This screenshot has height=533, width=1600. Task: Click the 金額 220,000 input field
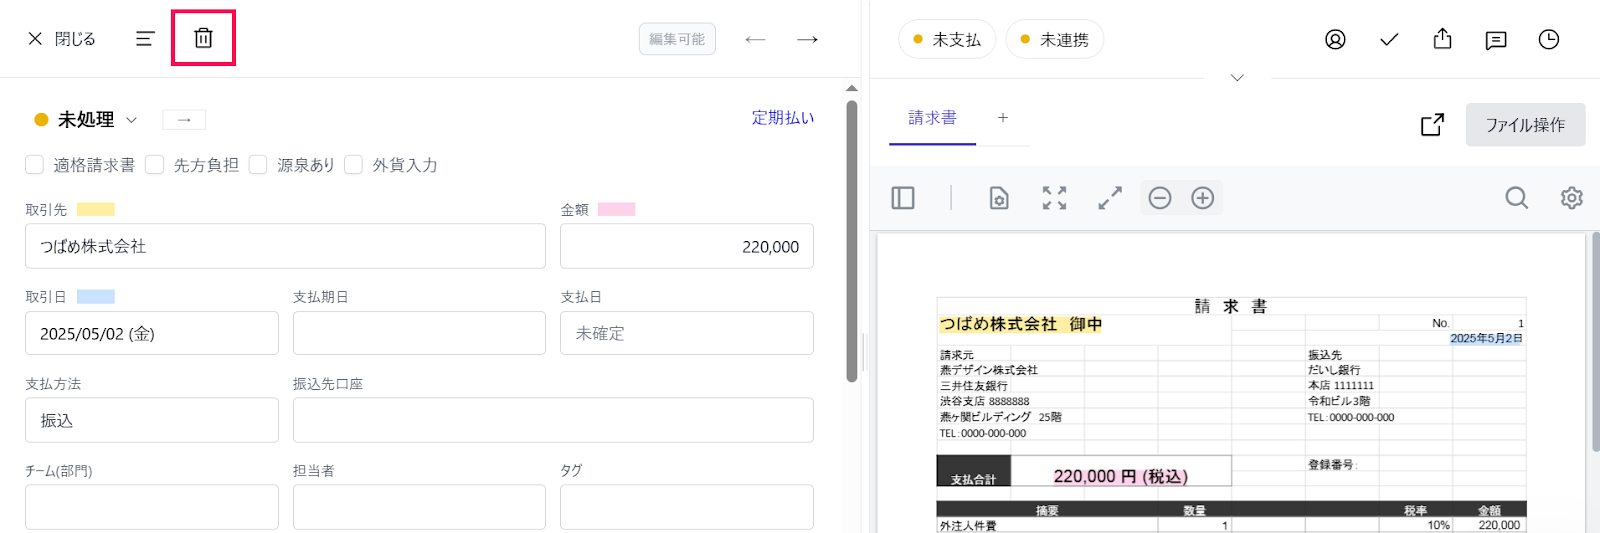[x=687, y=246]
